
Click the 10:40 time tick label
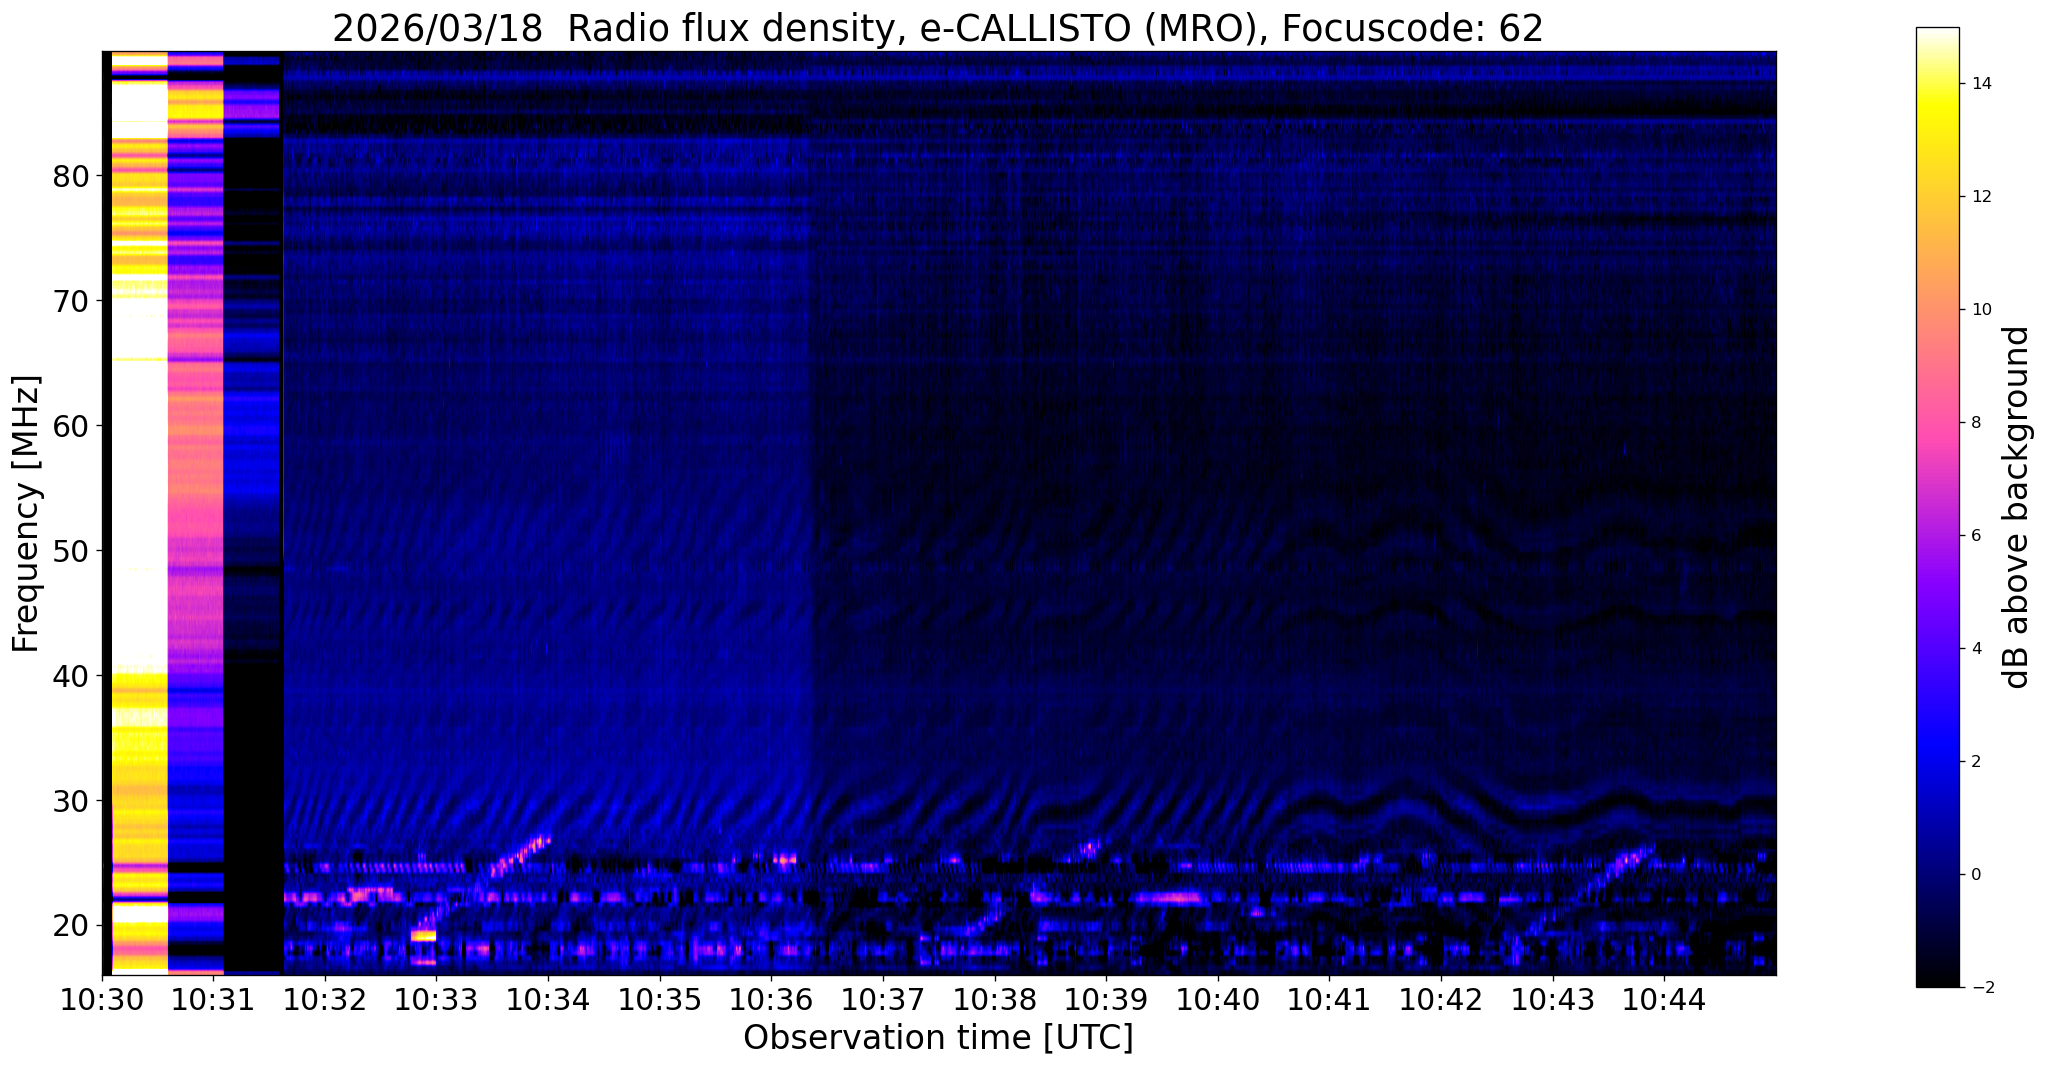click(1218, 1001)
